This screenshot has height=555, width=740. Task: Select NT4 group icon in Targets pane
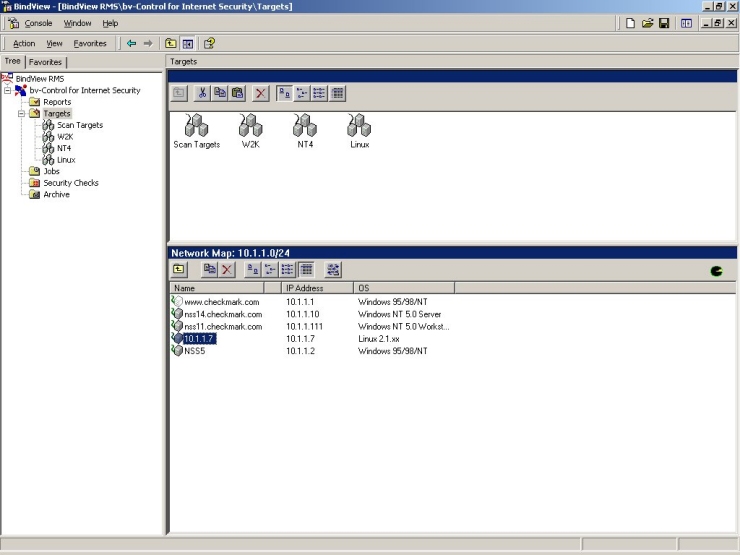coord(305,131)
